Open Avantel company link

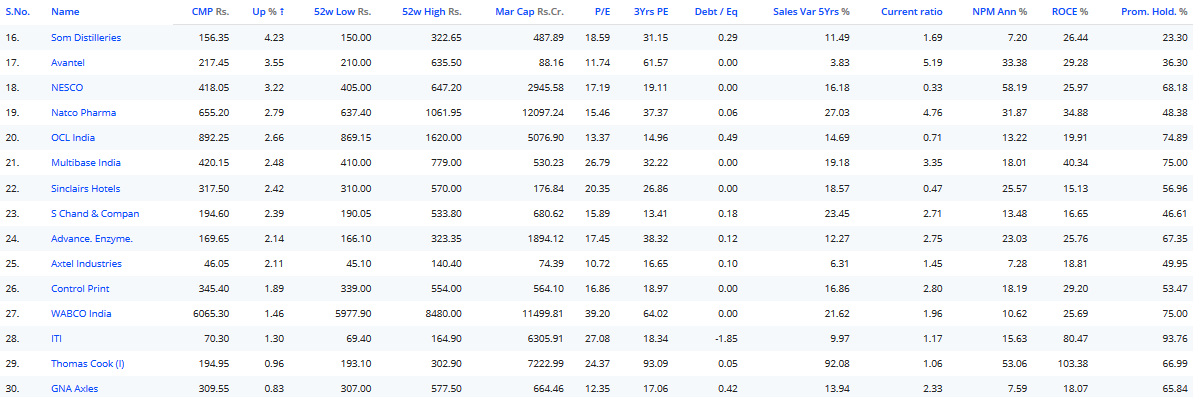(67, 62)
